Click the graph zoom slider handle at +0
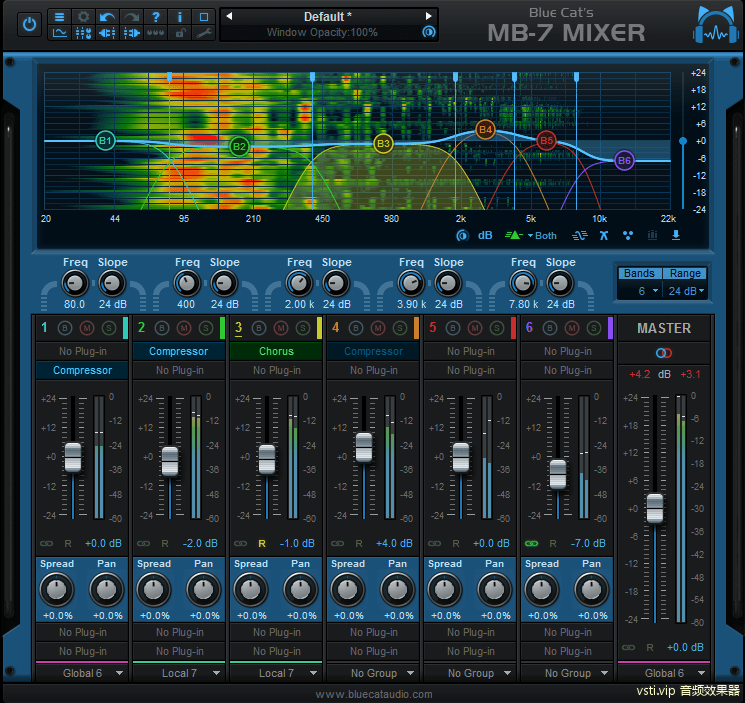This screenshot has height=703, width=745. 683,141
